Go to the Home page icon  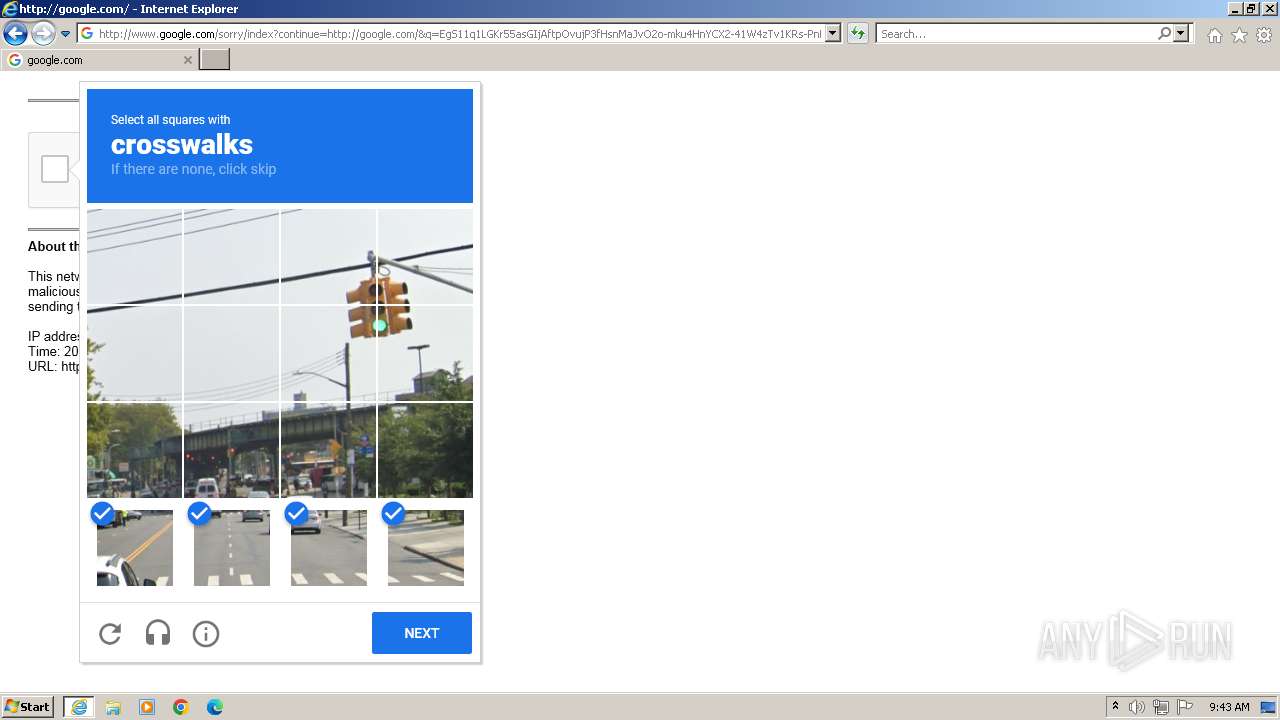(x=1214, y=35)
